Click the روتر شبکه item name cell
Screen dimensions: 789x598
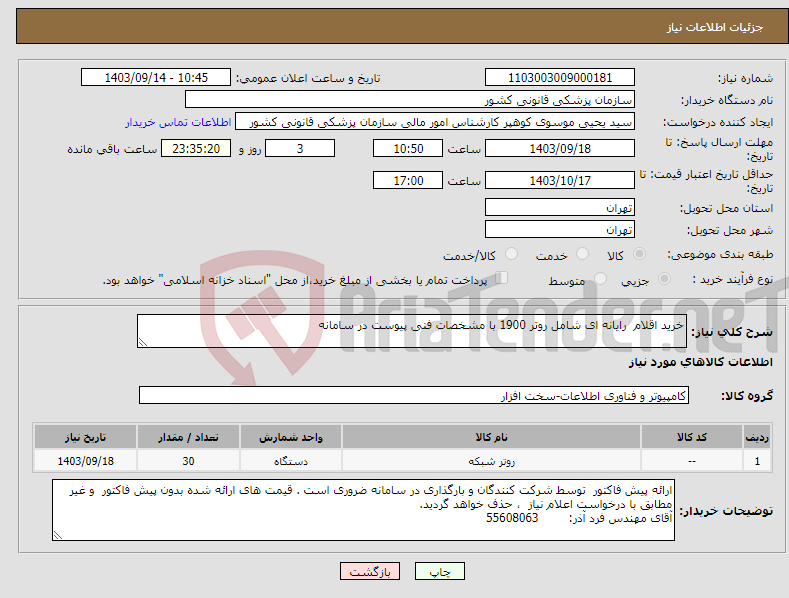(x=492, y=461)
